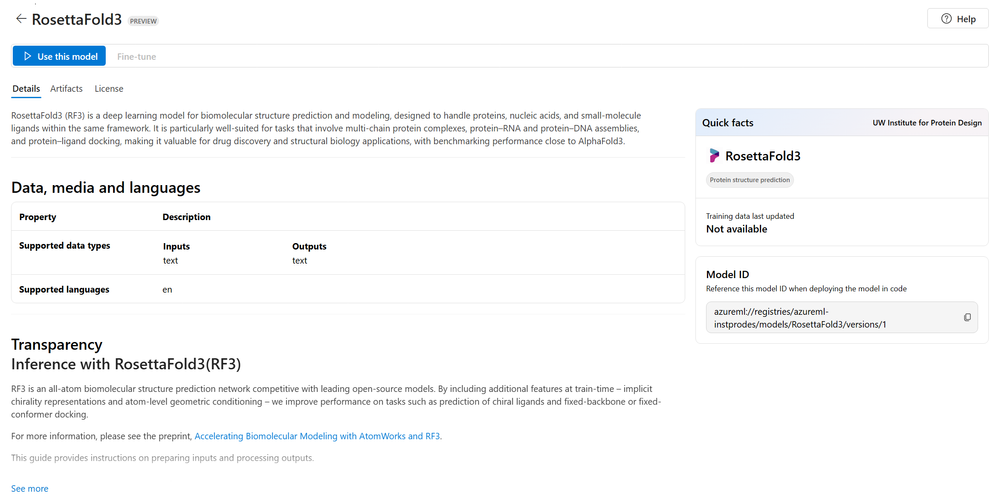The height and width of the screenshot is (502, 999).
Task: Open the Artifacts tab
Action: 67,89
